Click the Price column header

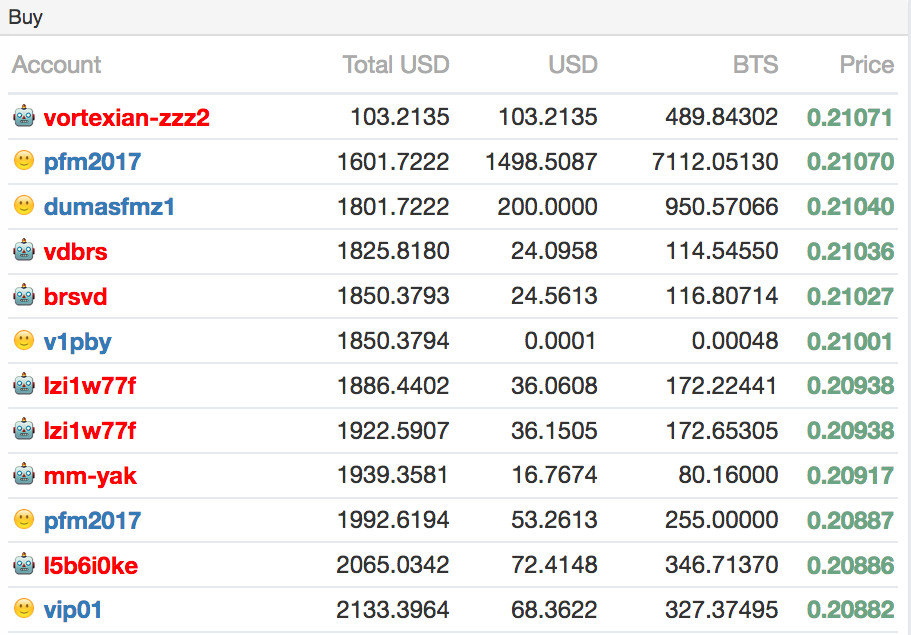pos(867,64)
